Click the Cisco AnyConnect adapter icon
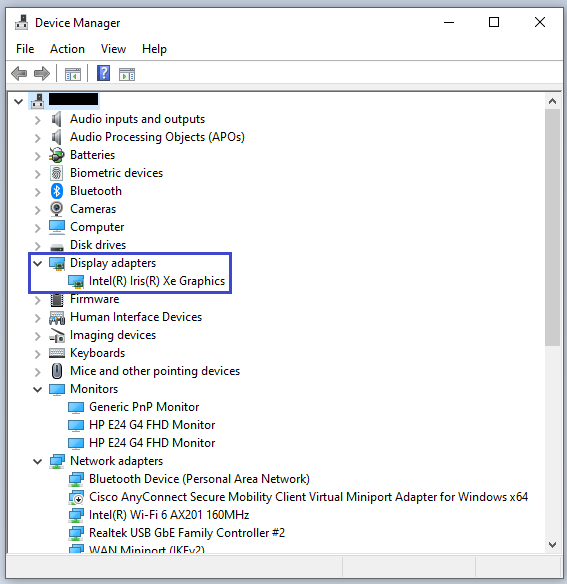The image size is (567, 584). click(76, 498)
